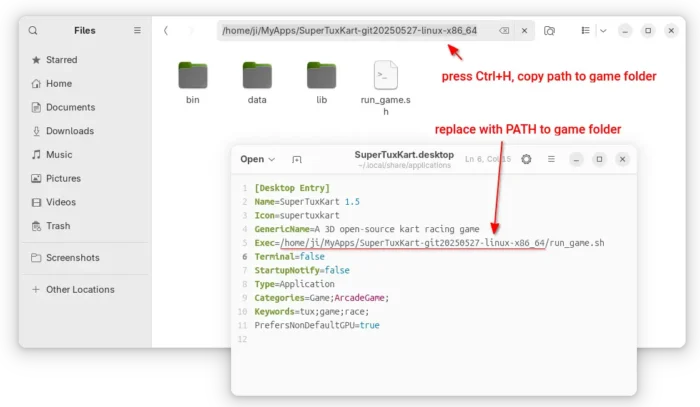This screenshot has width=700, height=407.
Task: Close the Files window
Action: pos(671,30)
